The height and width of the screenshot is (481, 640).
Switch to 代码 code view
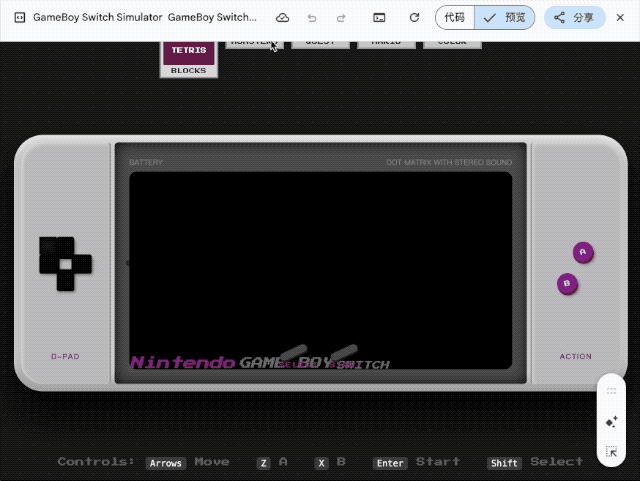click(455, 18)
